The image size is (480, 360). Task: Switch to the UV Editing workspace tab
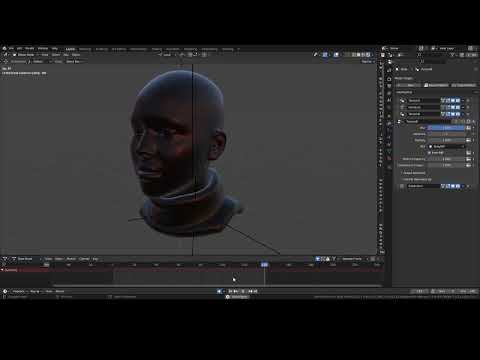tap(119, 49)
